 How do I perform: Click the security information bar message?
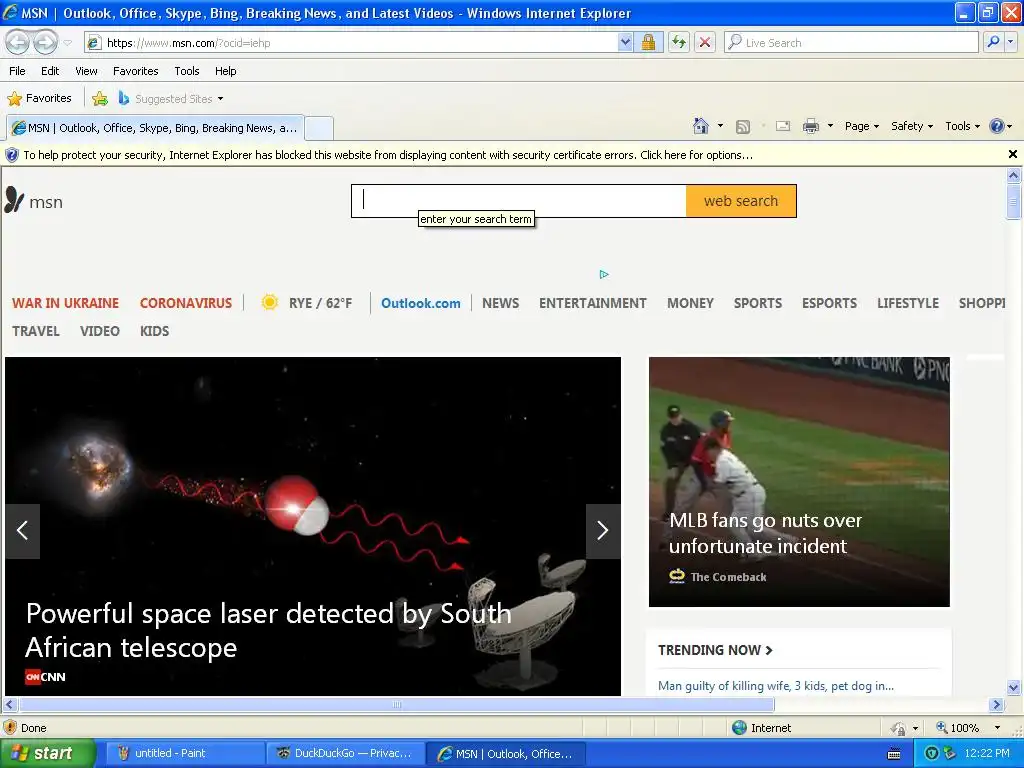388,155
